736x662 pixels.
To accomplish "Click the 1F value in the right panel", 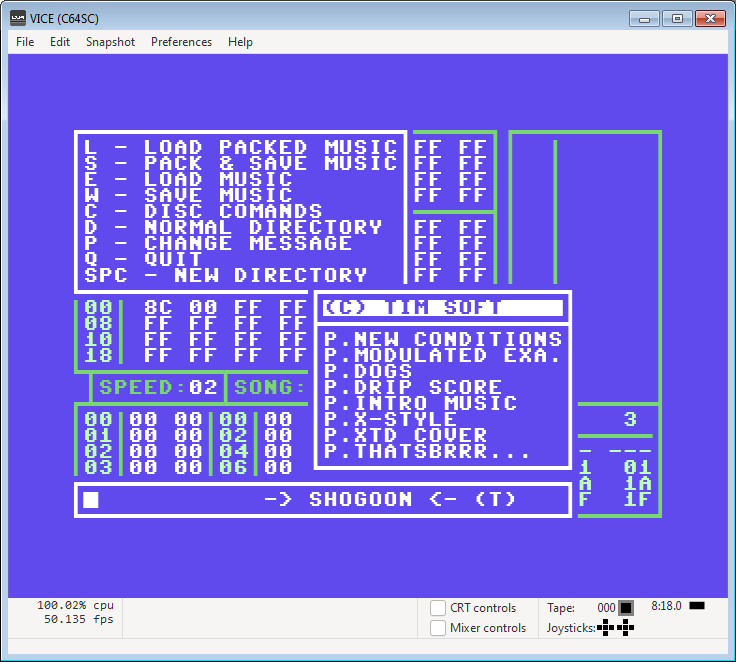I will click(x=637, y=499).
